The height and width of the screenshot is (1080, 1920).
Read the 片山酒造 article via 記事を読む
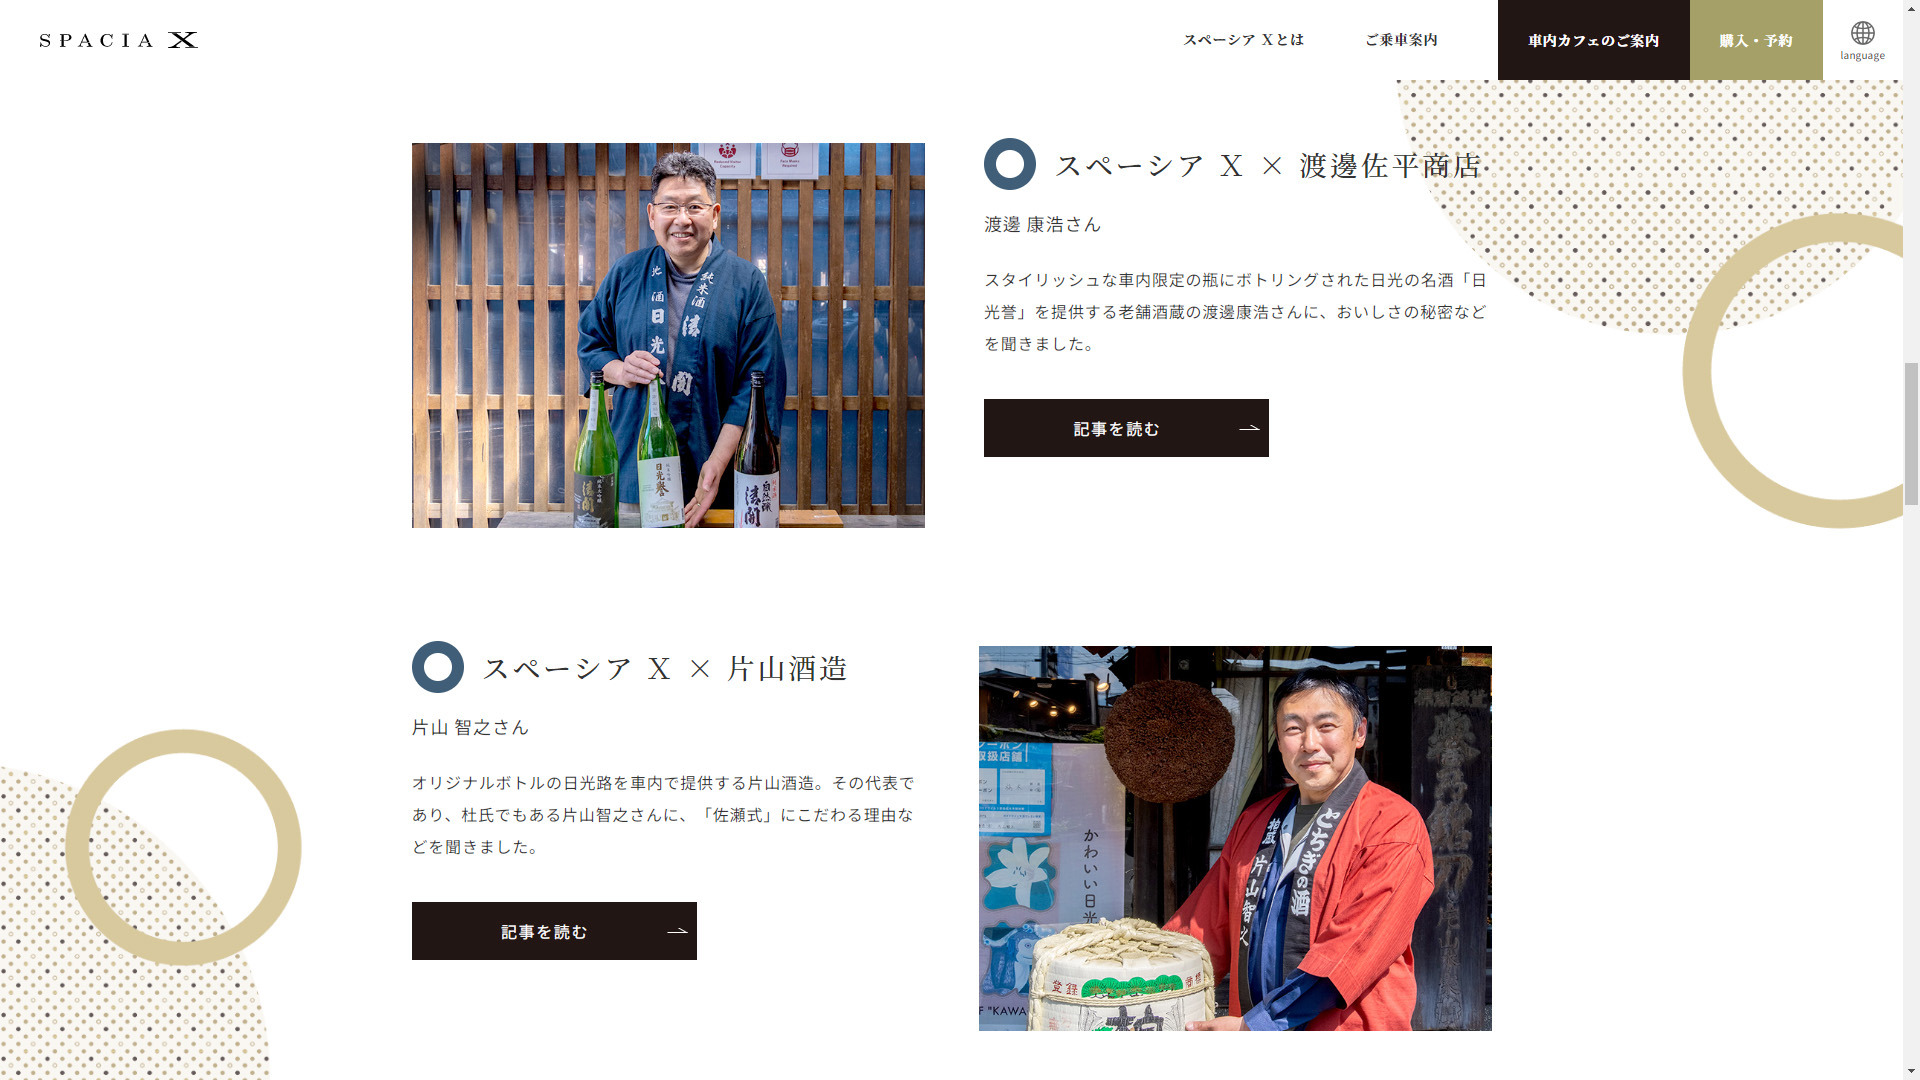point(554,931)
